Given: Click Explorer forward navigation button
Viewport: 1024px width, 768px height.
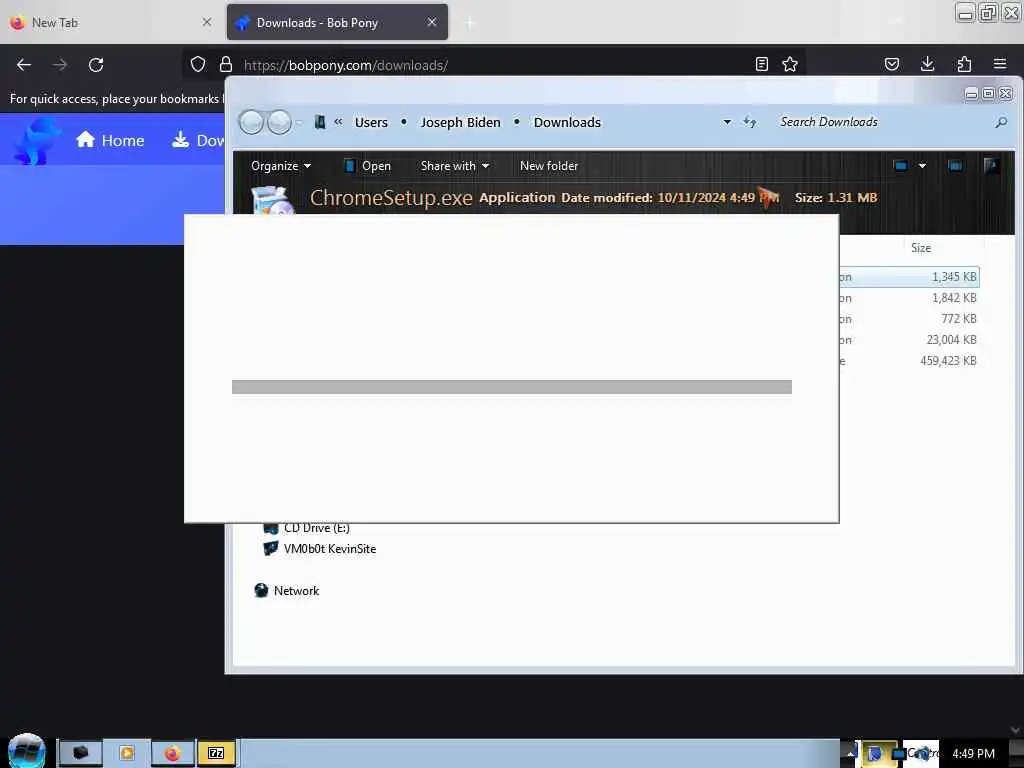Looking at the screenshot, I should coord(280,122).
